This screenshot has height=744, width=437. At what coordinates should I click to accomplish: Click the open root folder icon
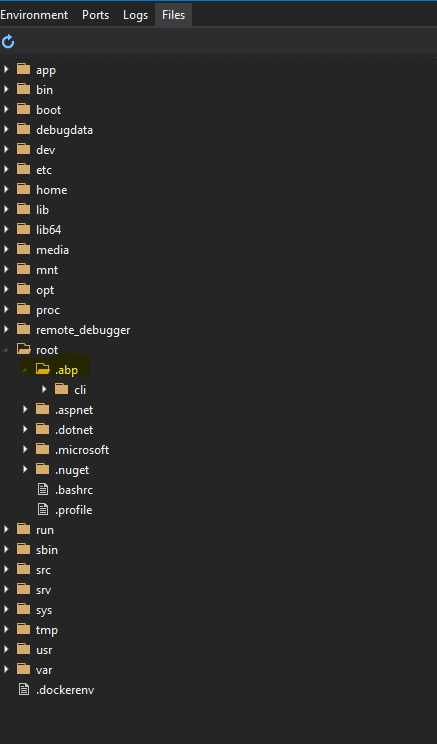tap(24, 349)
